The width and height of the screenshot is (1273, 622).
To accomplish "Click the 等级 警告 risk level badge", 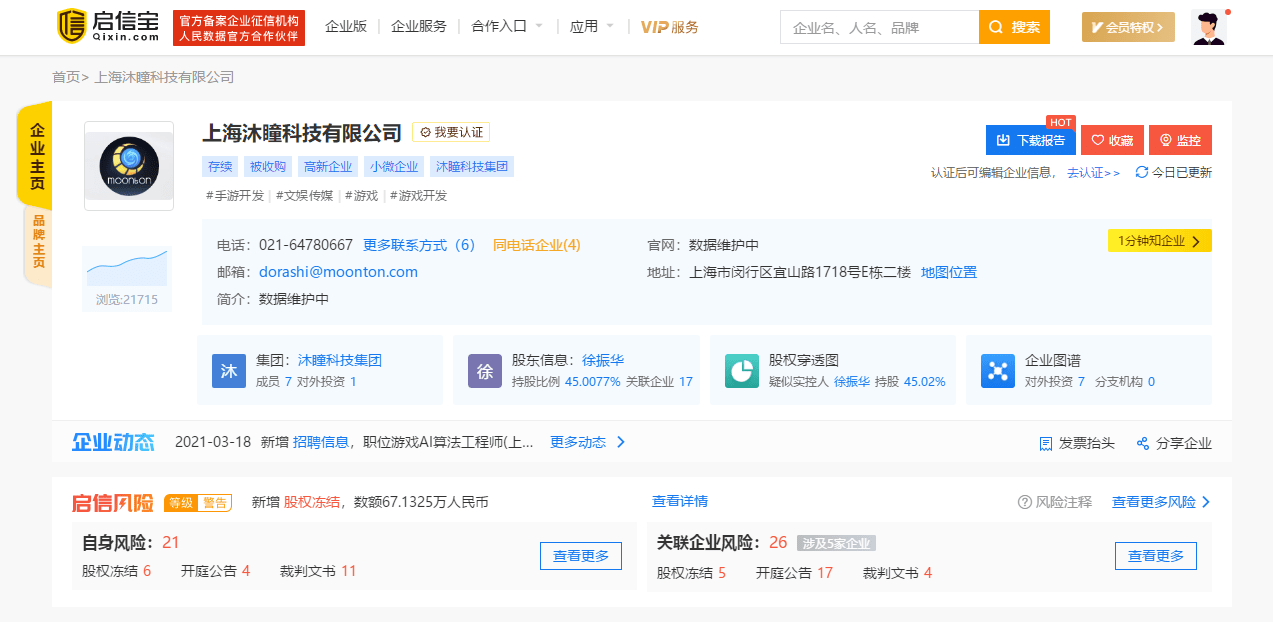I will tap(199, 502).
